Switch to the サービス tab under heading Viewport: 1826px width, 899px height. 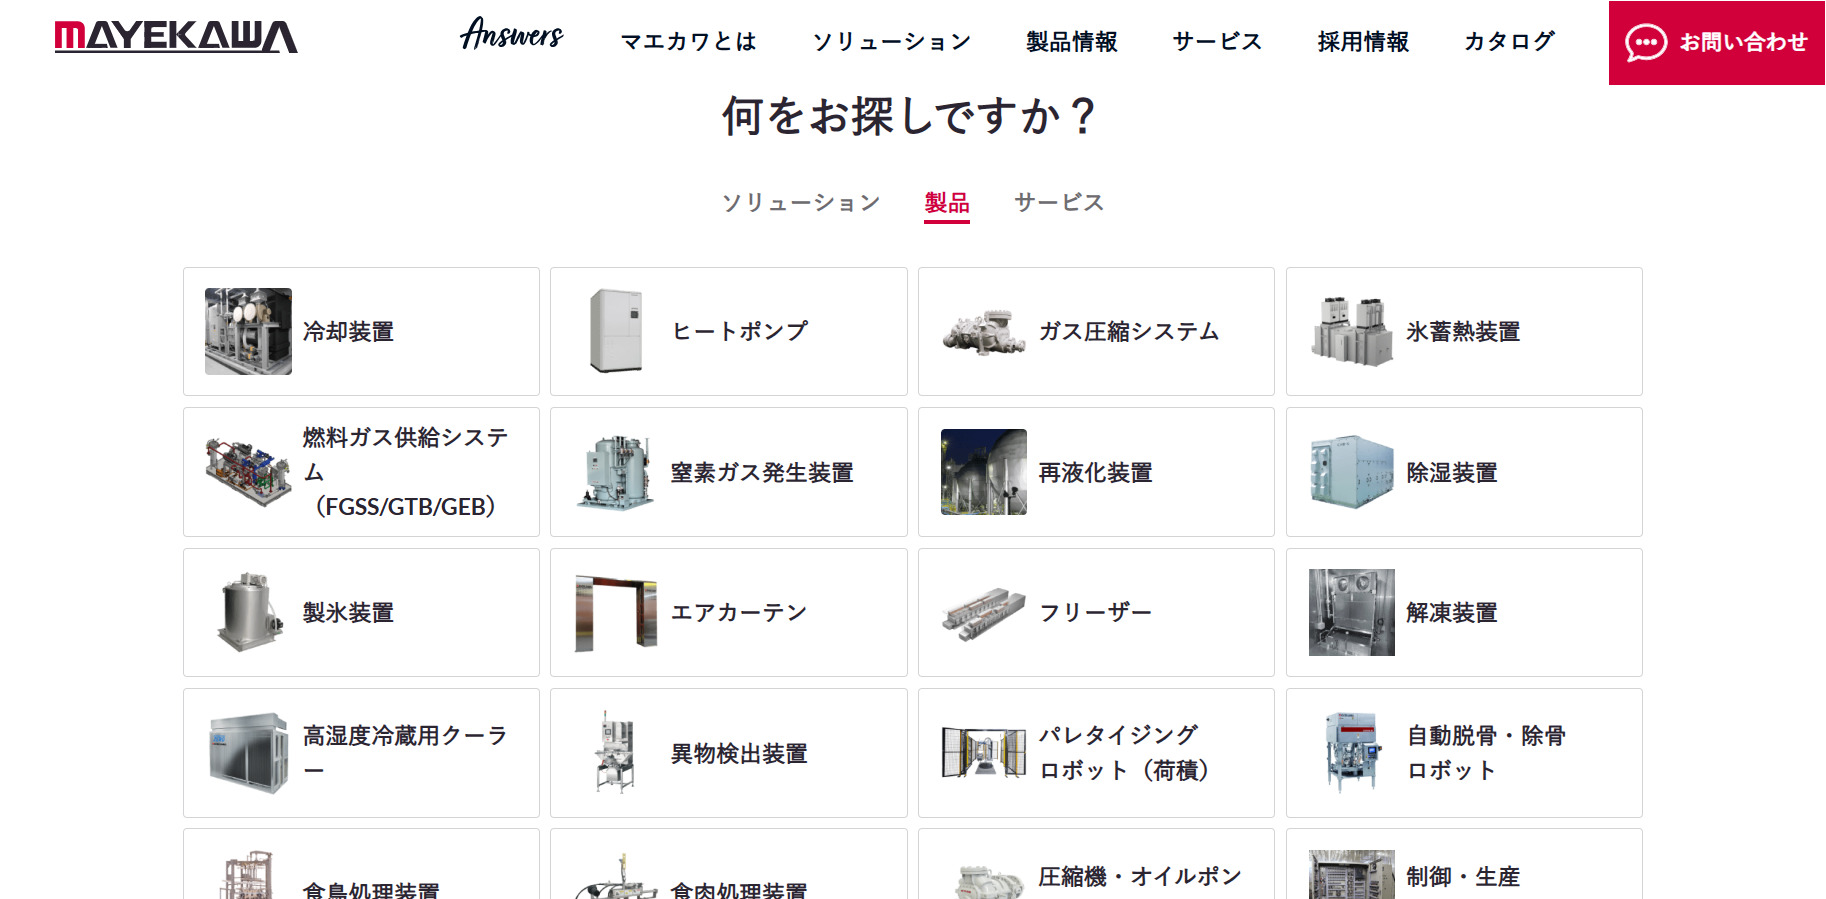[1059, 203]
